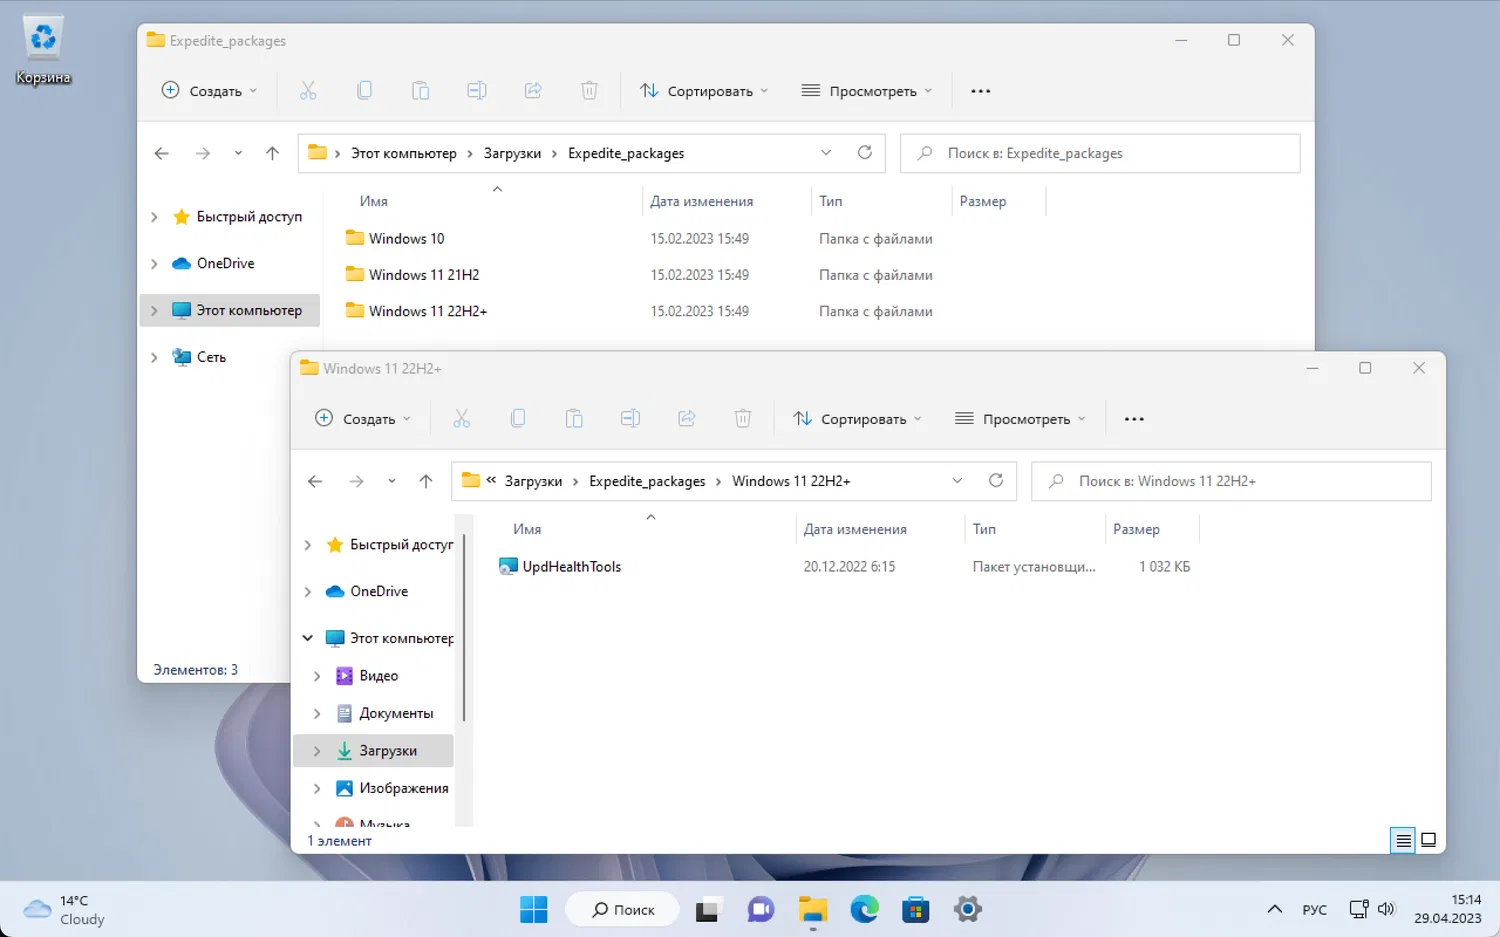
Task: Click search field in Windows 11 22H2+ window
Action: [1231, 481]
